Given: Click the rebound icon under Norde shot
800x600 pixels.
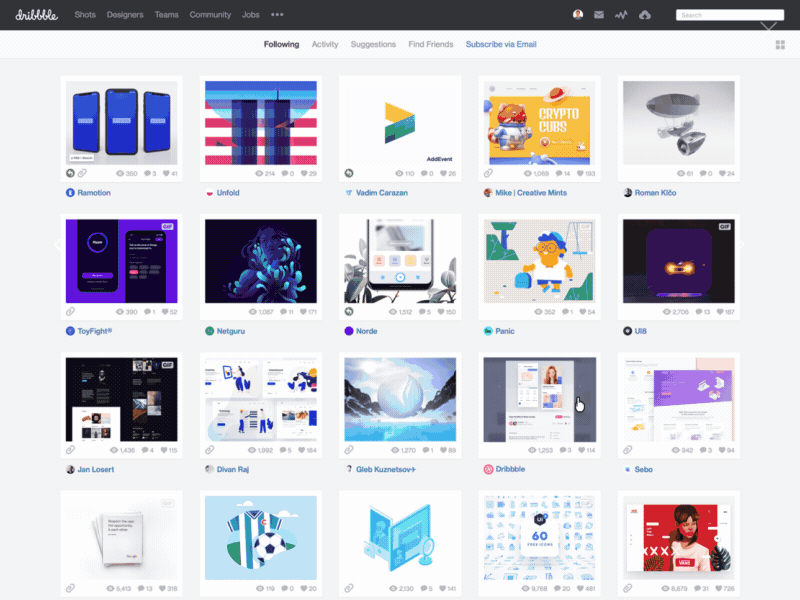Looking at the screenshot, I should 349,311.
